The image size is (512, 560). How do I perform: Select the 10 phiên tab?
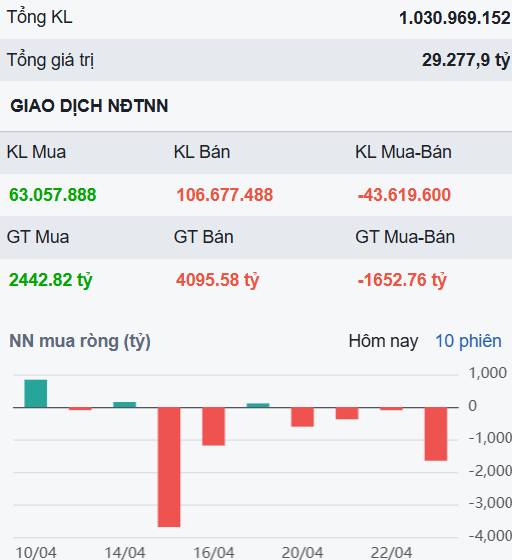(x=468, y=341)
